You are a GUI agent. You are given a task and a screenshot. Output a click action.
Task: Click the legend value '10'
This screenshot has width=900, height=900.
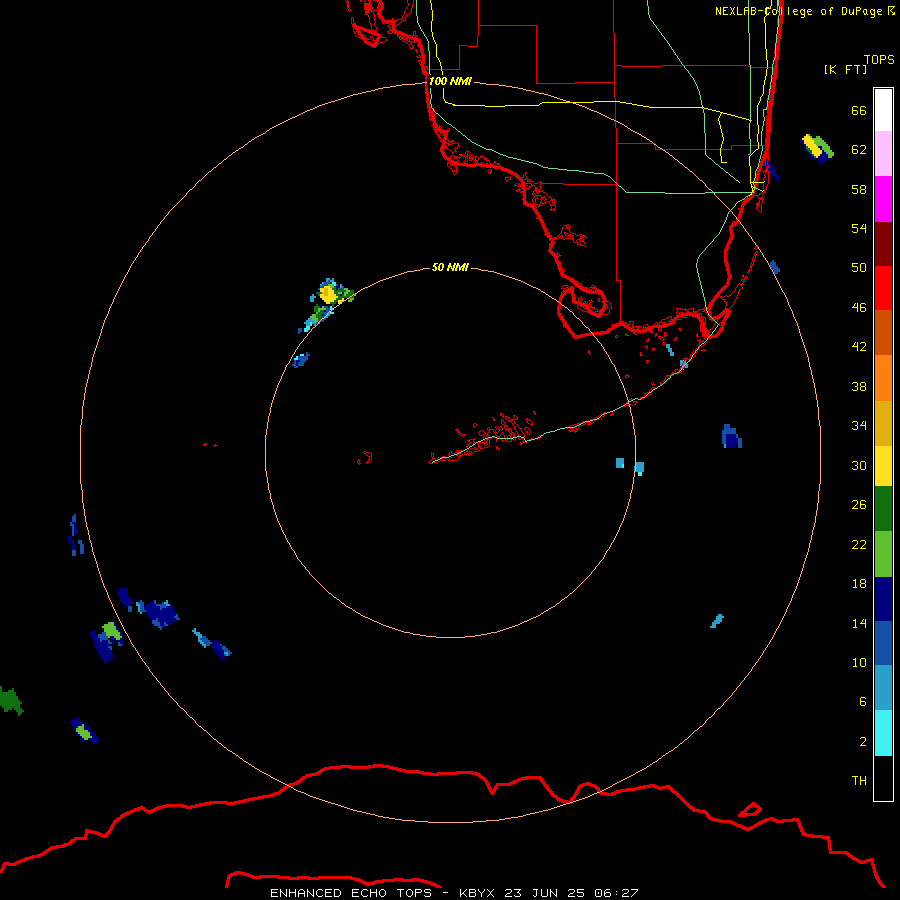tap(859, 662)
